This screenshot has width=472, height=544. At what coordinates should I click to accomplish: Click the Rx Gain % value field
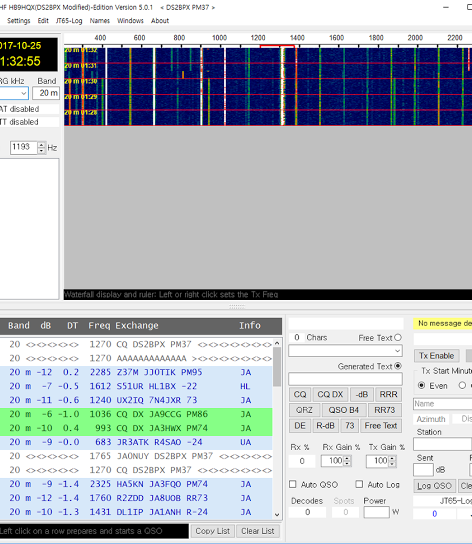pos(332,461)
